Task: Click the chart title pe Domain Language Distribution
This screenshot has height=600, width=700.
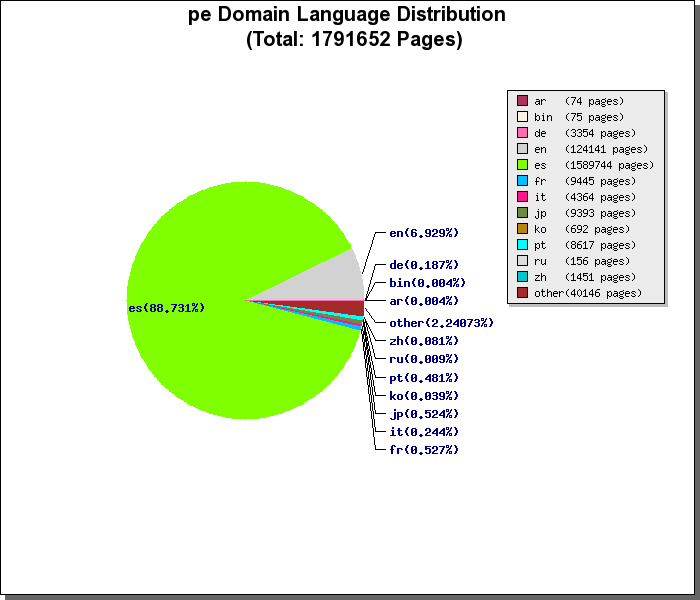Action: pos(347,14)
